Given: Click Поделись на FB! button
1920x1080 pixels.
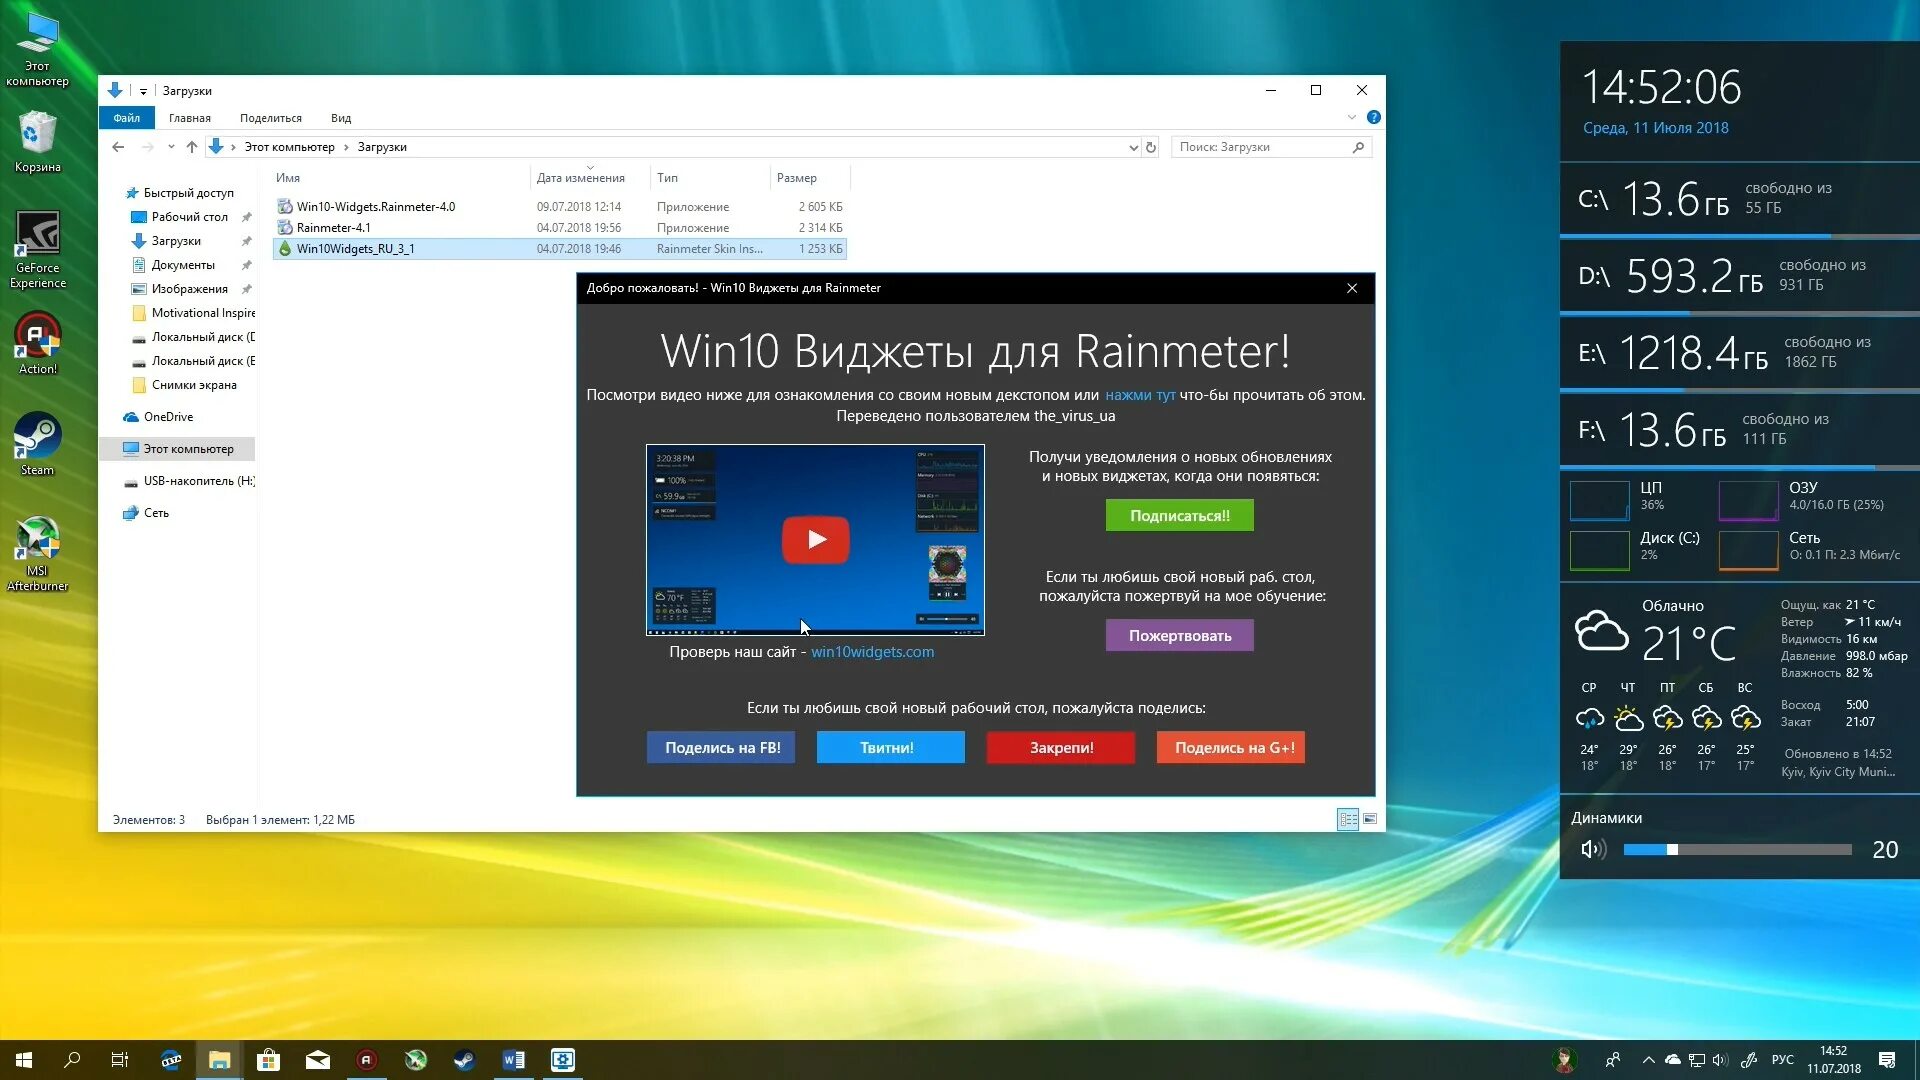Looking at the screenshot, I should click(x=721, y=747).
